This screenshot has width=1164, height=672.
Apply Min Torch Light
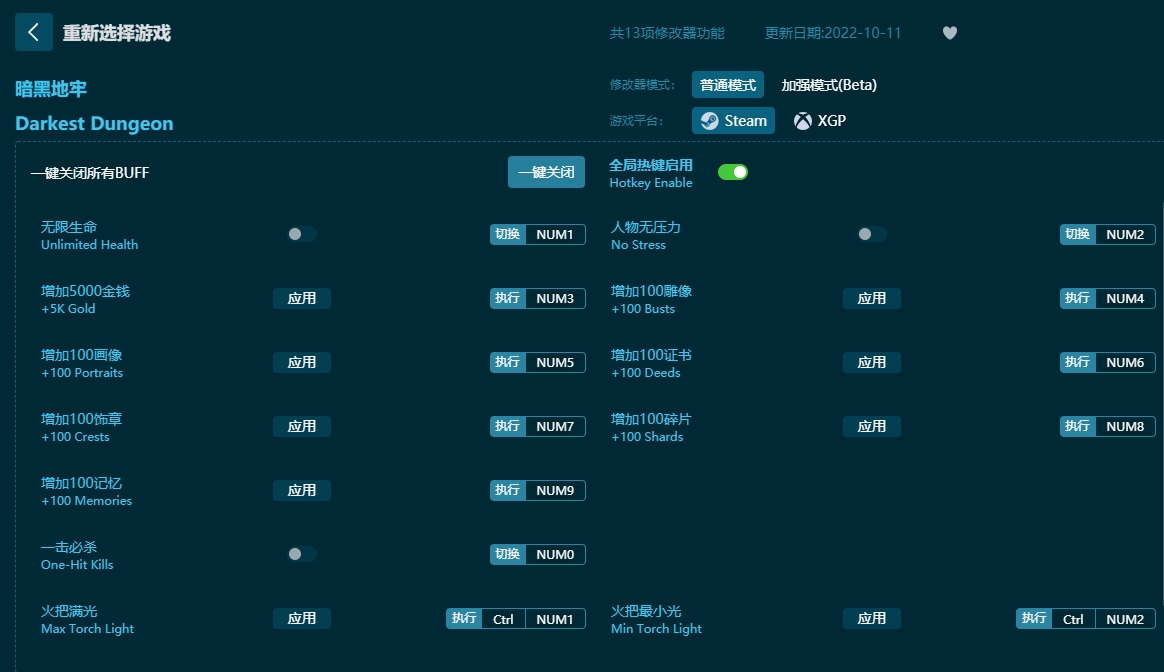pos(872,619)
